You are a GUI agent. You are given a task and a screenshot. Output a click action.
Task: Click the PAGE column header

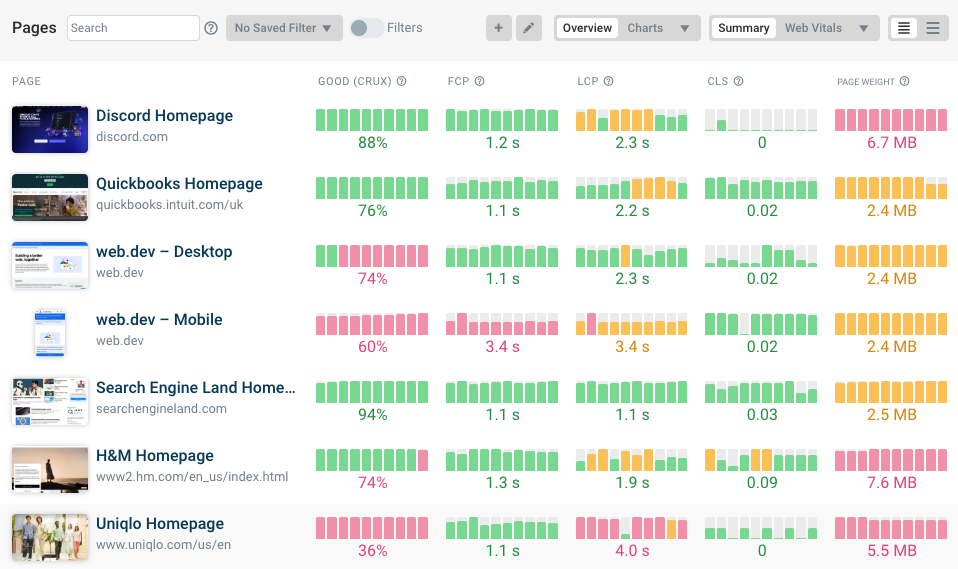(26, 81)
